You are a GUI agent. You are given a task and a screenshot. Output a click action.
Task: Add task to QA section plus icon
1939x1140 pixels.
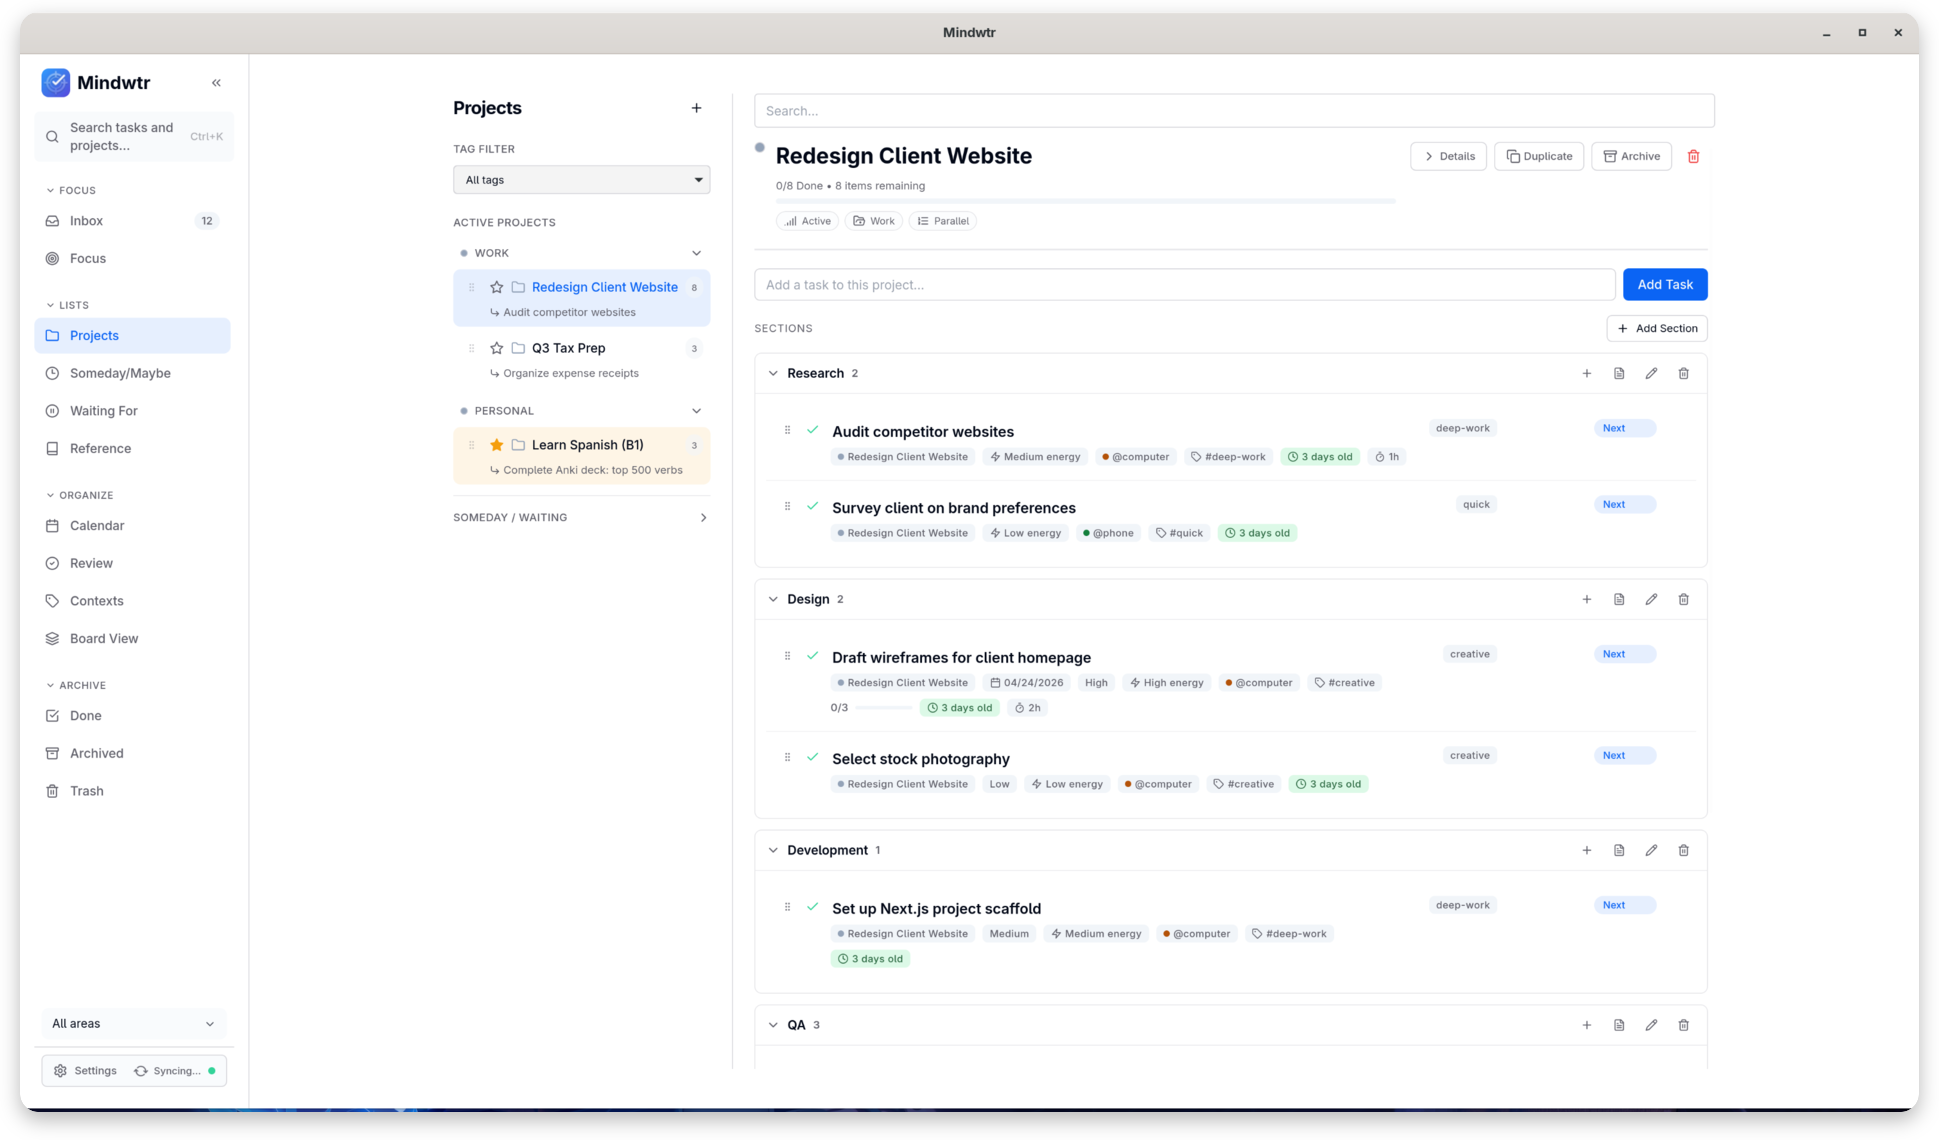click(1586, 1025)
